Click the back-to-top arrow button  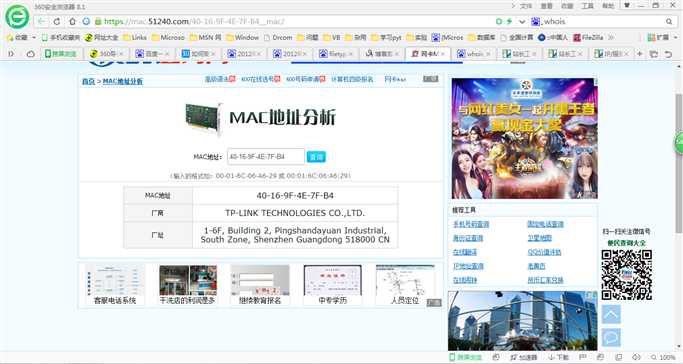pyautogui.click(x=611, y=314)
